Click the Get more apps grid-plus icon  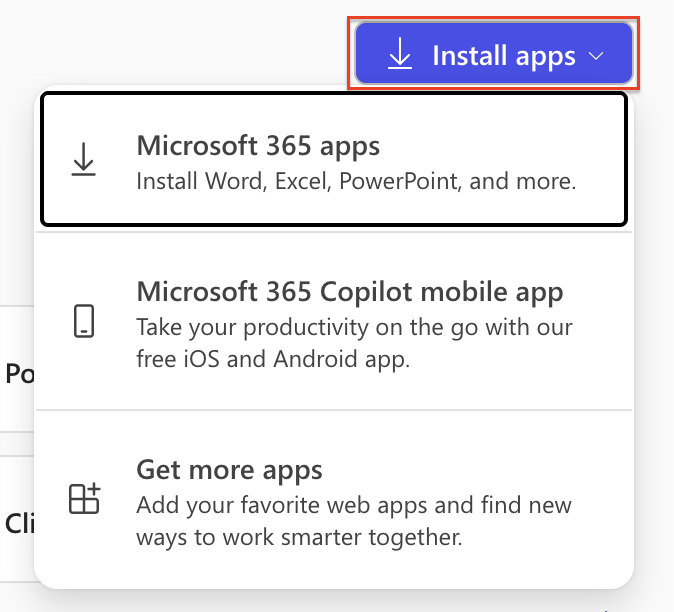coord(84,498)
